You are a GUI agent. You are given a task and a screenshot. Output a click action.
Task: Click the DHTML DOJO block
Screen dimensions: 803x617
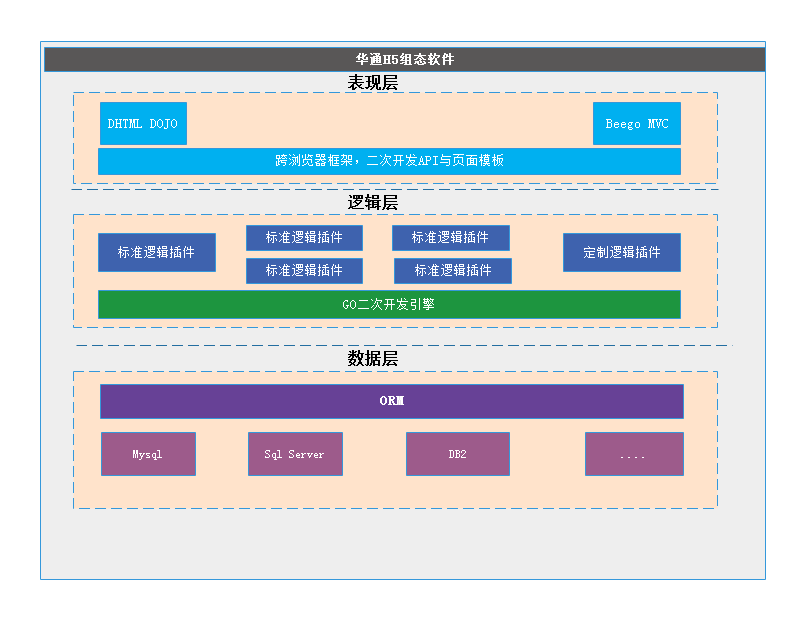click(x=143, y=124)
